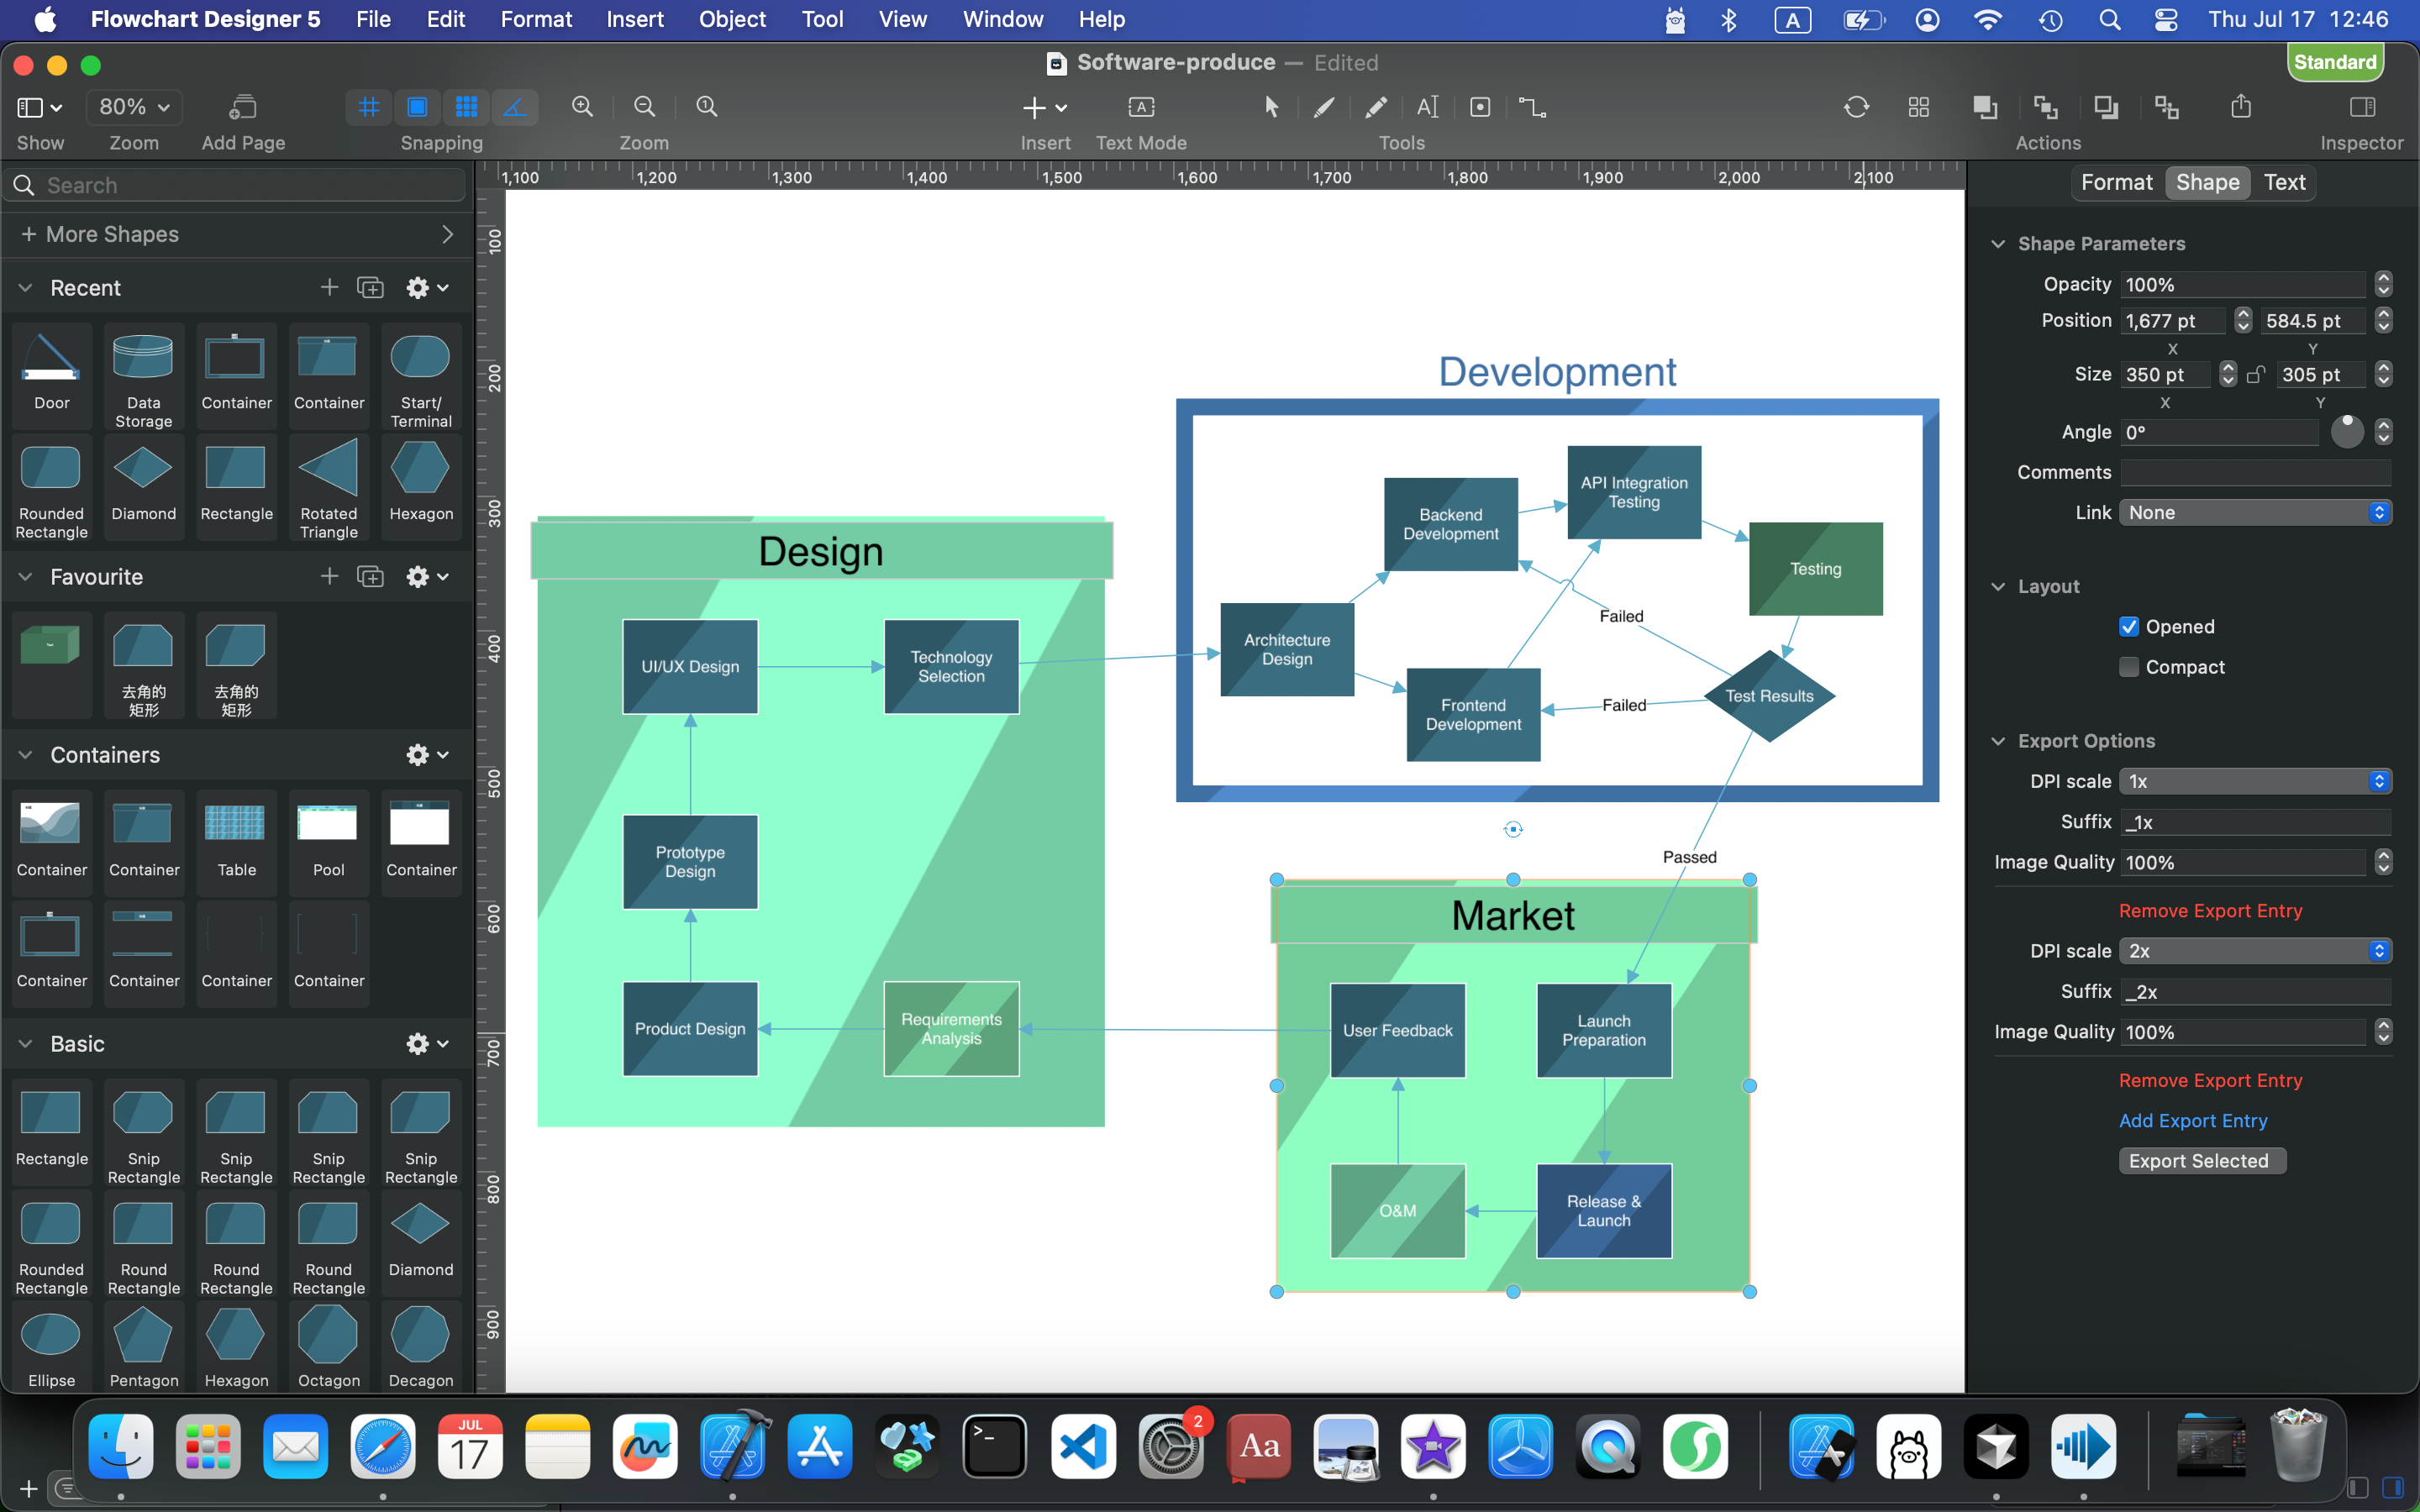2420x1512 pixels.
Task: Pick the Data Storage shape
Action: [143, 378]
